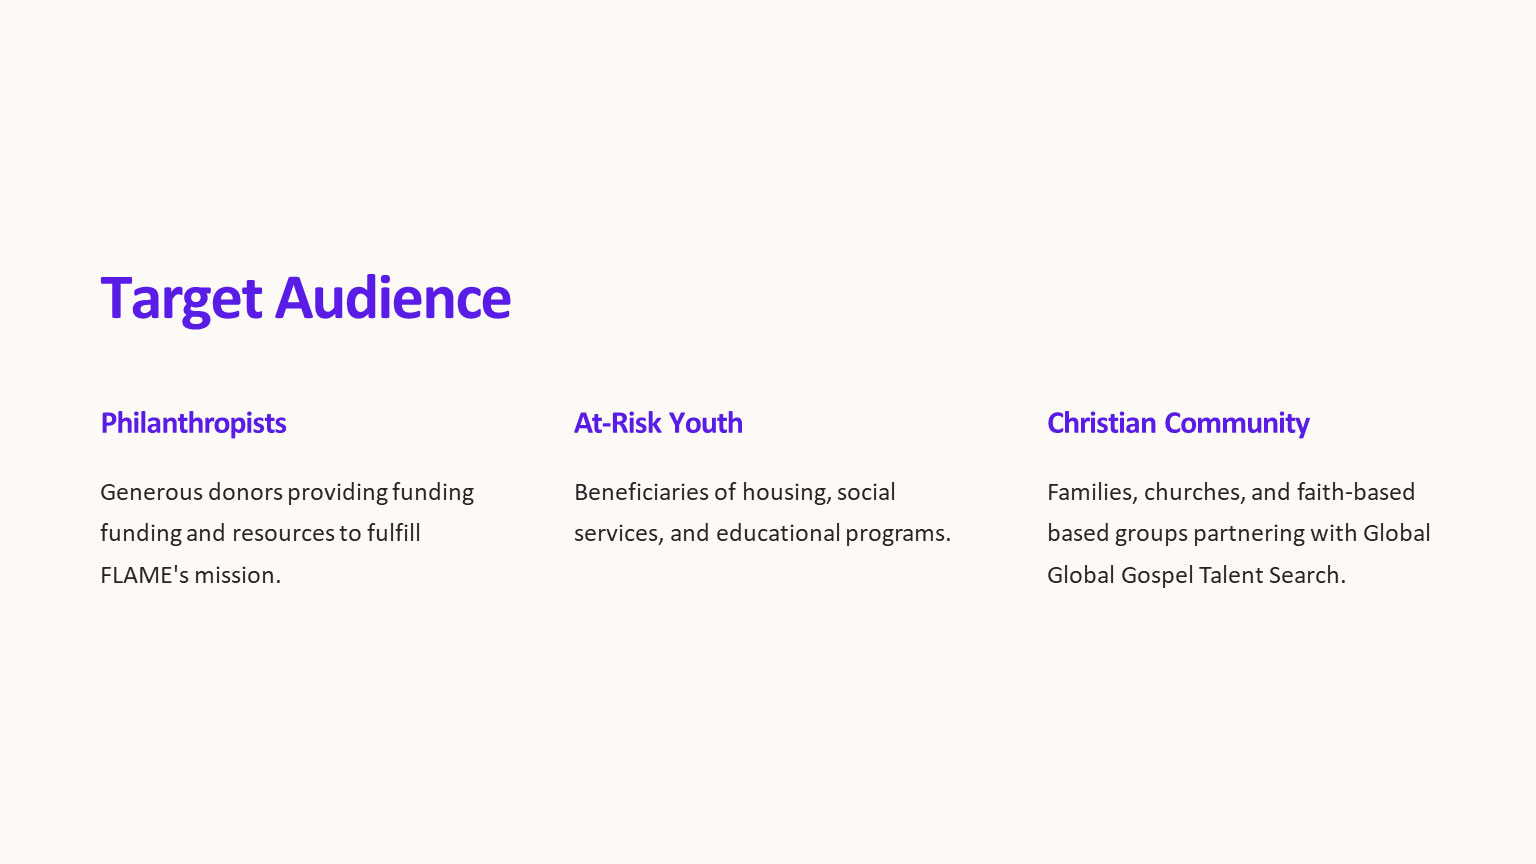Click the word "At-Risk" in the heading
The image size is (1536, 864).
tap(618, 423)
